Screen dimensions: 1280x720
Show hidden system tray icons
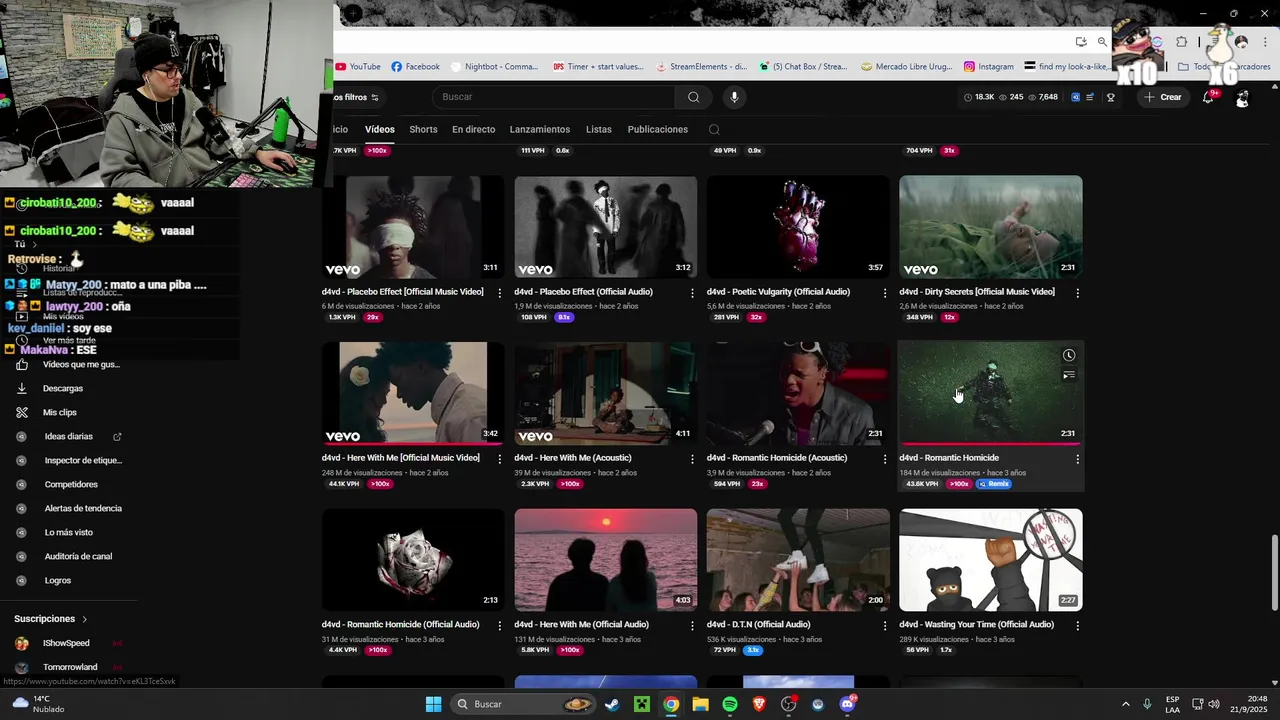1125,704
